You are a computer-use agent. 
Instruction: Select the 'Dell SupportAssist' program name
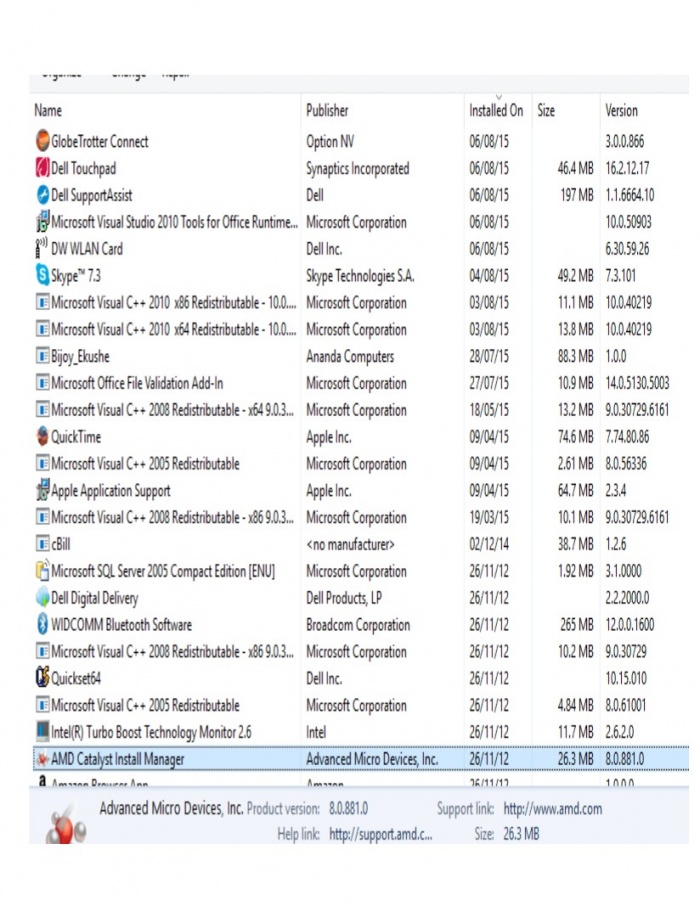click(91, 195)
